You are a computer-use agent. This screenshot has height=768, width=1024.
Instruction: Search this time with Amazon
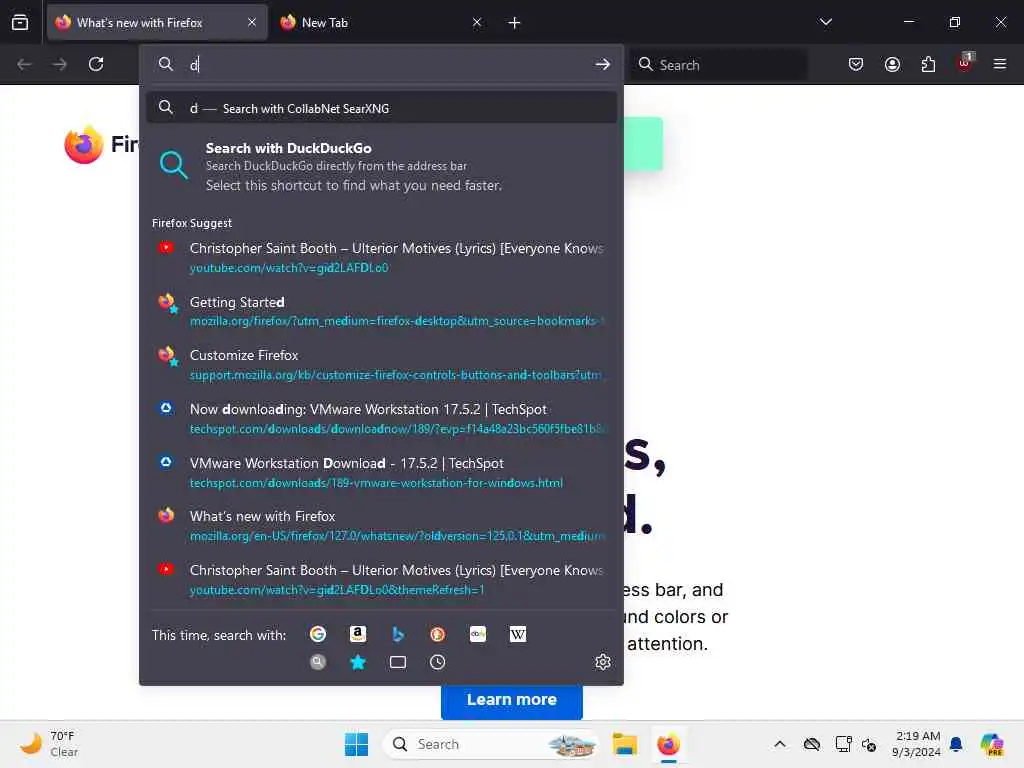click(358, 634)
